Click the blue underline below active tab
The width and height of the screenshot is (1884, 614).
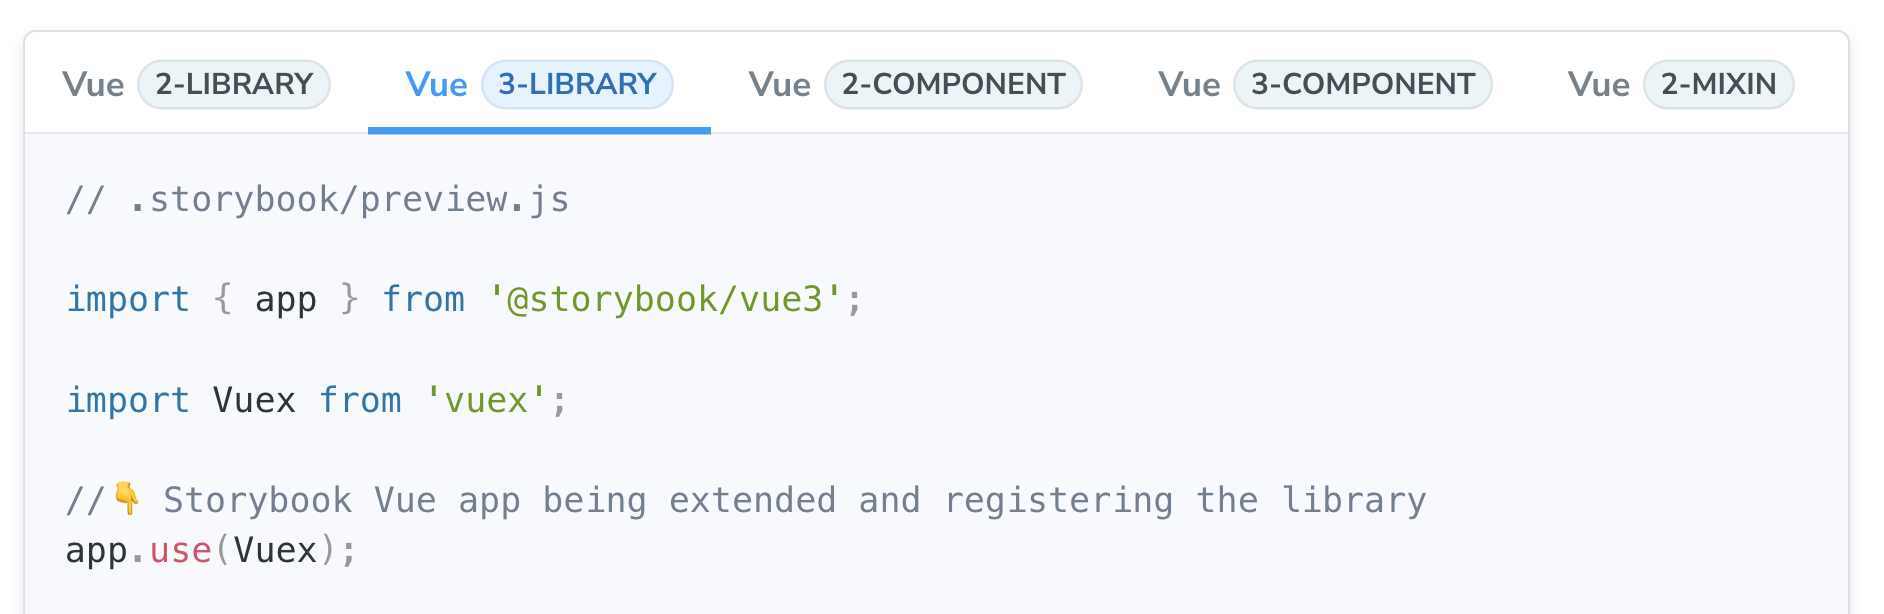540,128
